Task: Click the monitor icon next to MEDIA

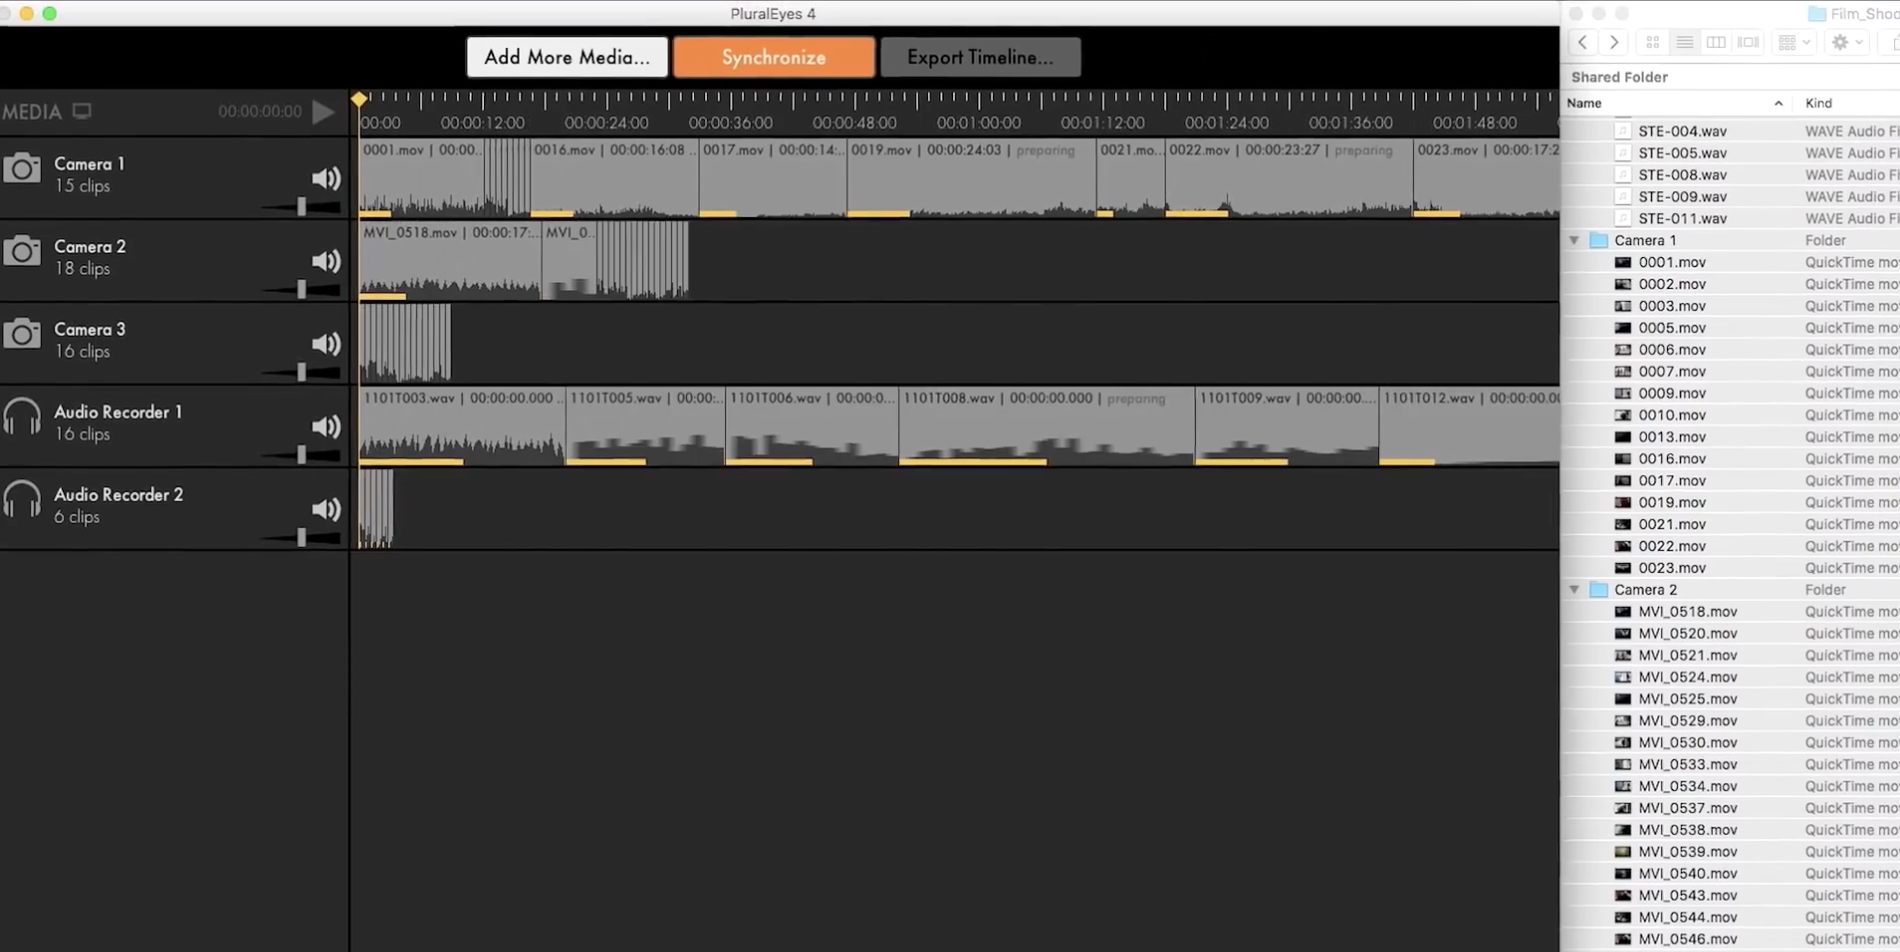Action: pos(82,111)
